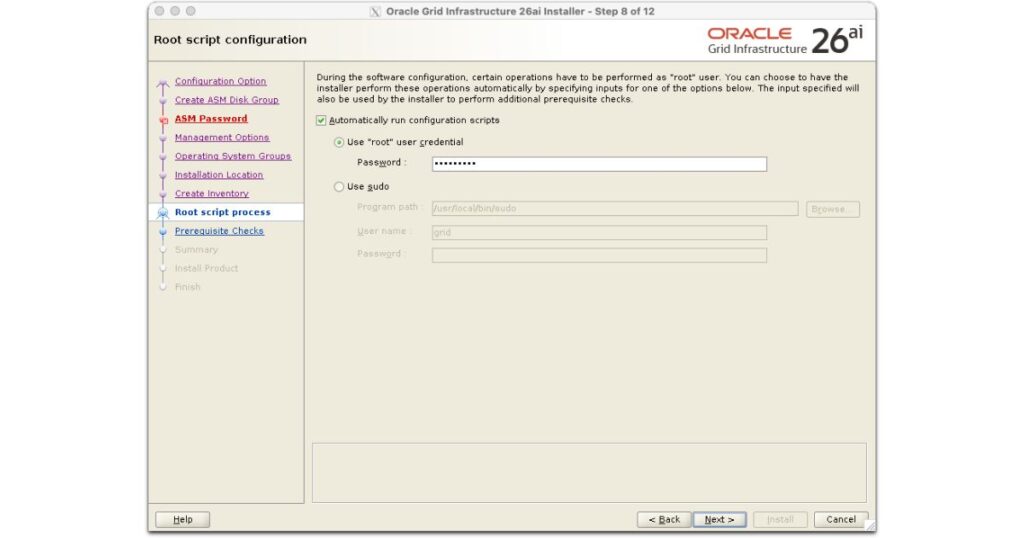Open the Create Inventory step
Viewport: 1024px width, 538px height.
[x=212, y=193]
